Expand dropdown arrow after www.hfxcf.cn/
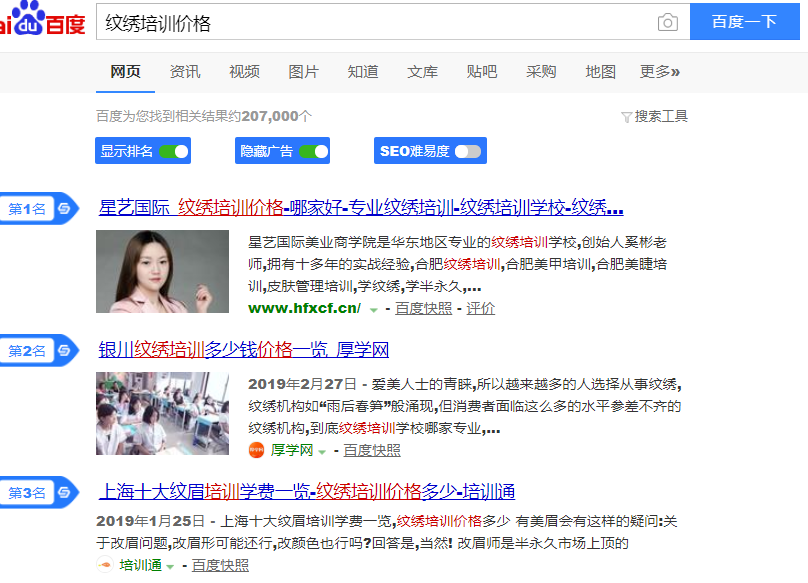 coord(374,310)
